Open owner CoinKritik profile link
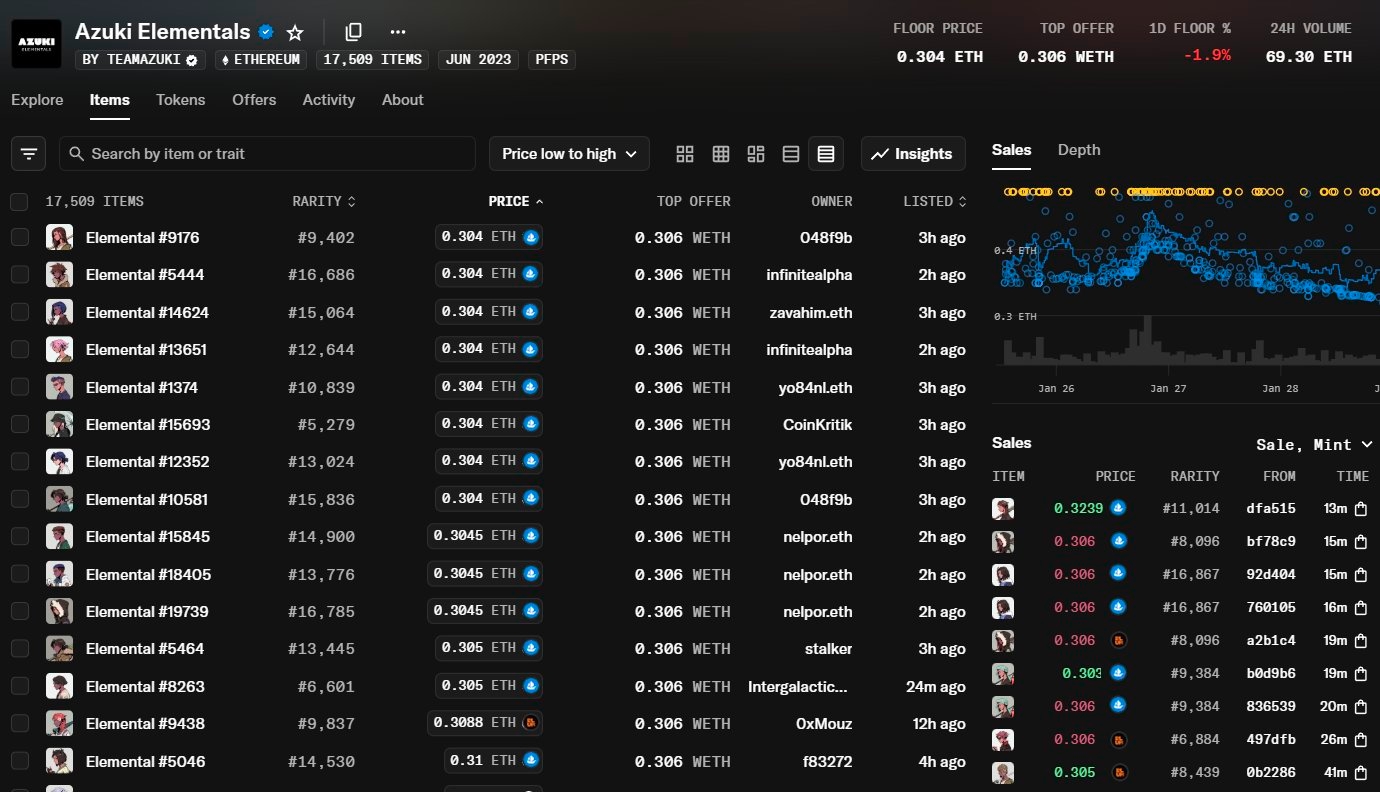Image resolution: width=1380 pixels, height=792 pixels. coord(818,425)
